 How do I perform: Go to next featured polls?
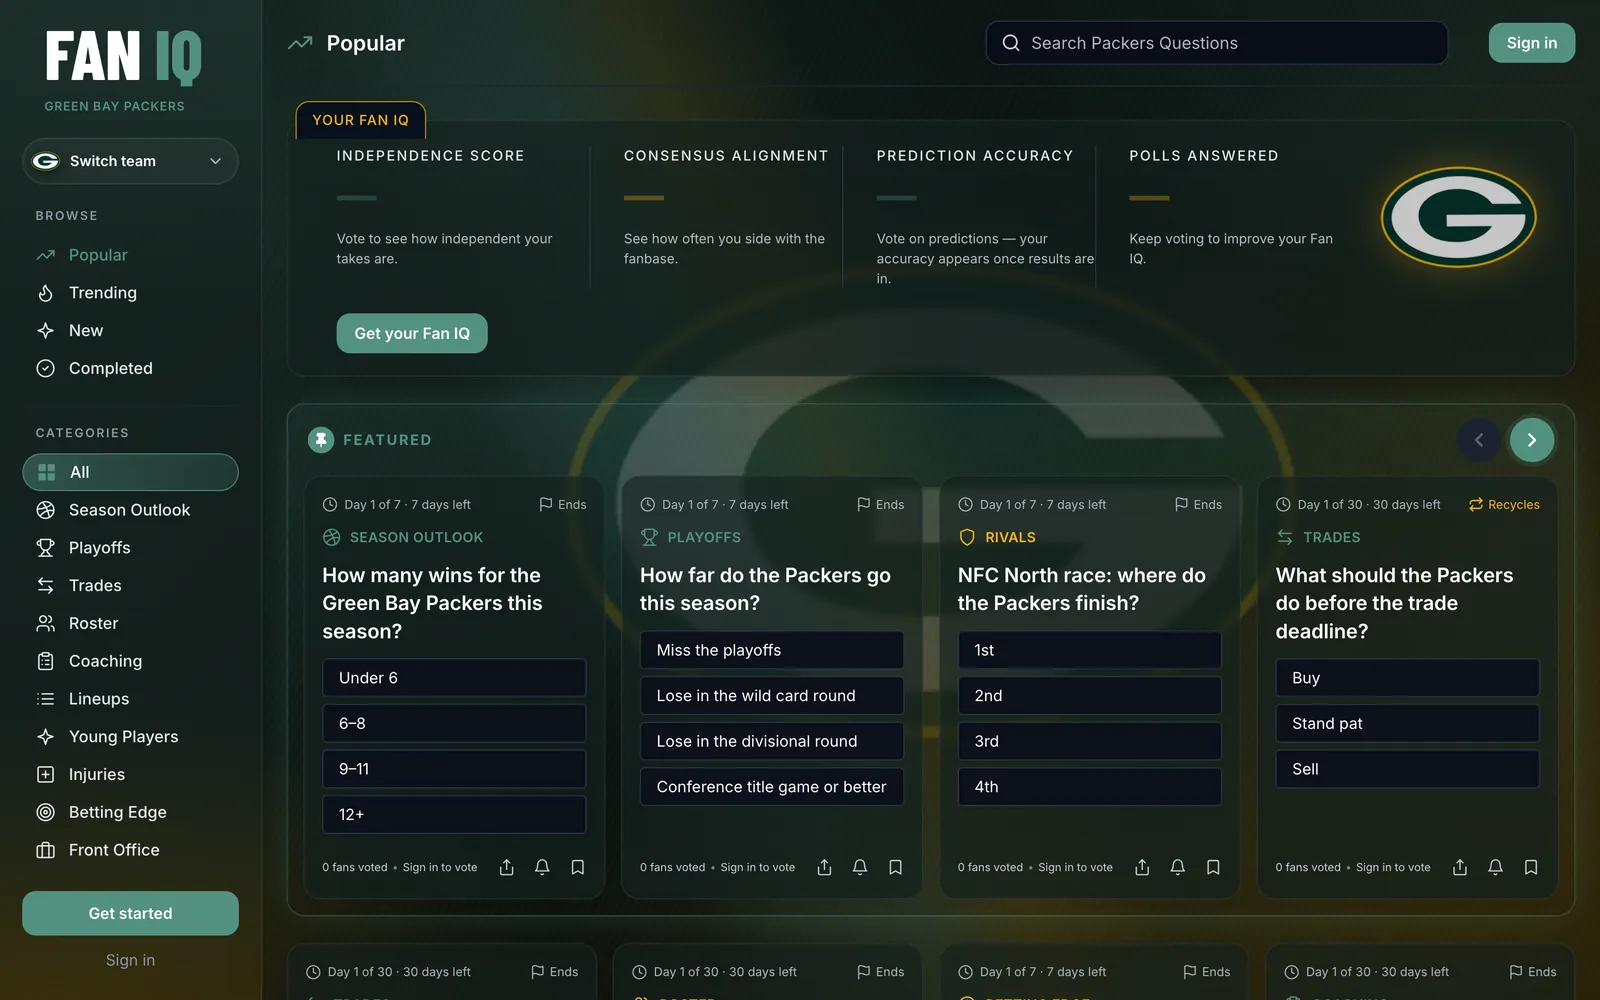point(1532,440)
